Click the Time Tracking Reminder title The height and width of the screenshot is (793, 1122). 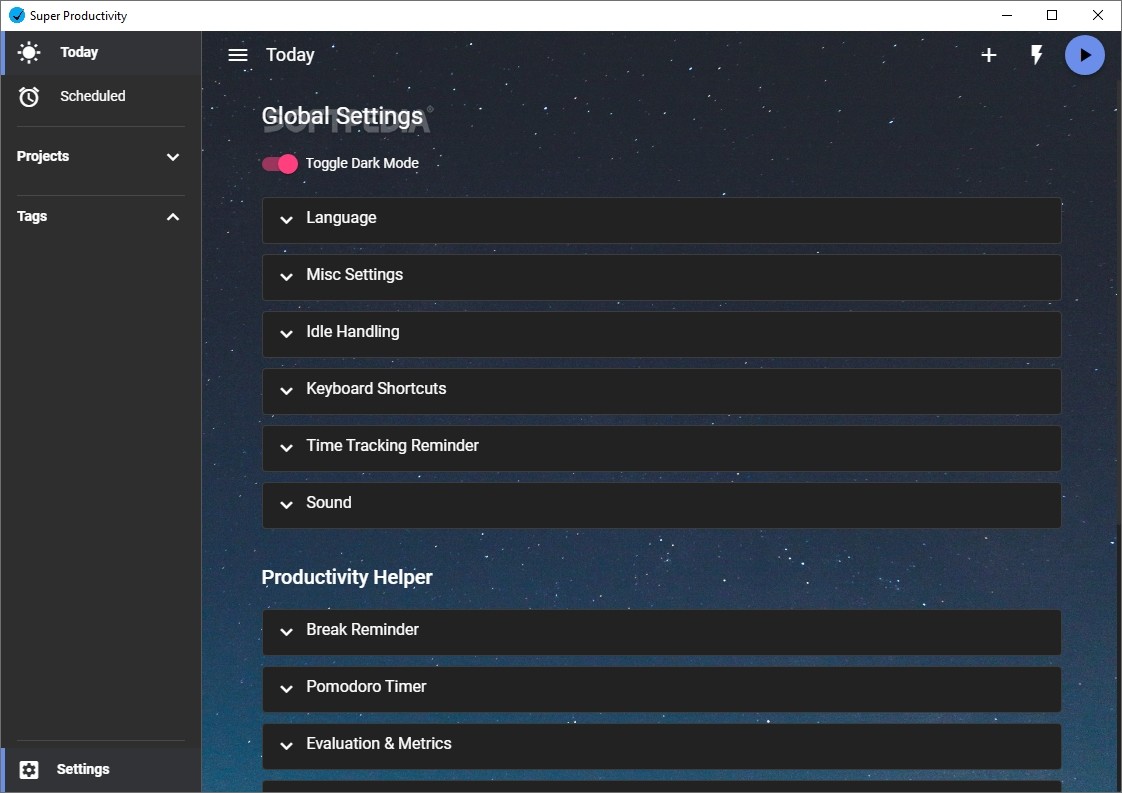393,446
